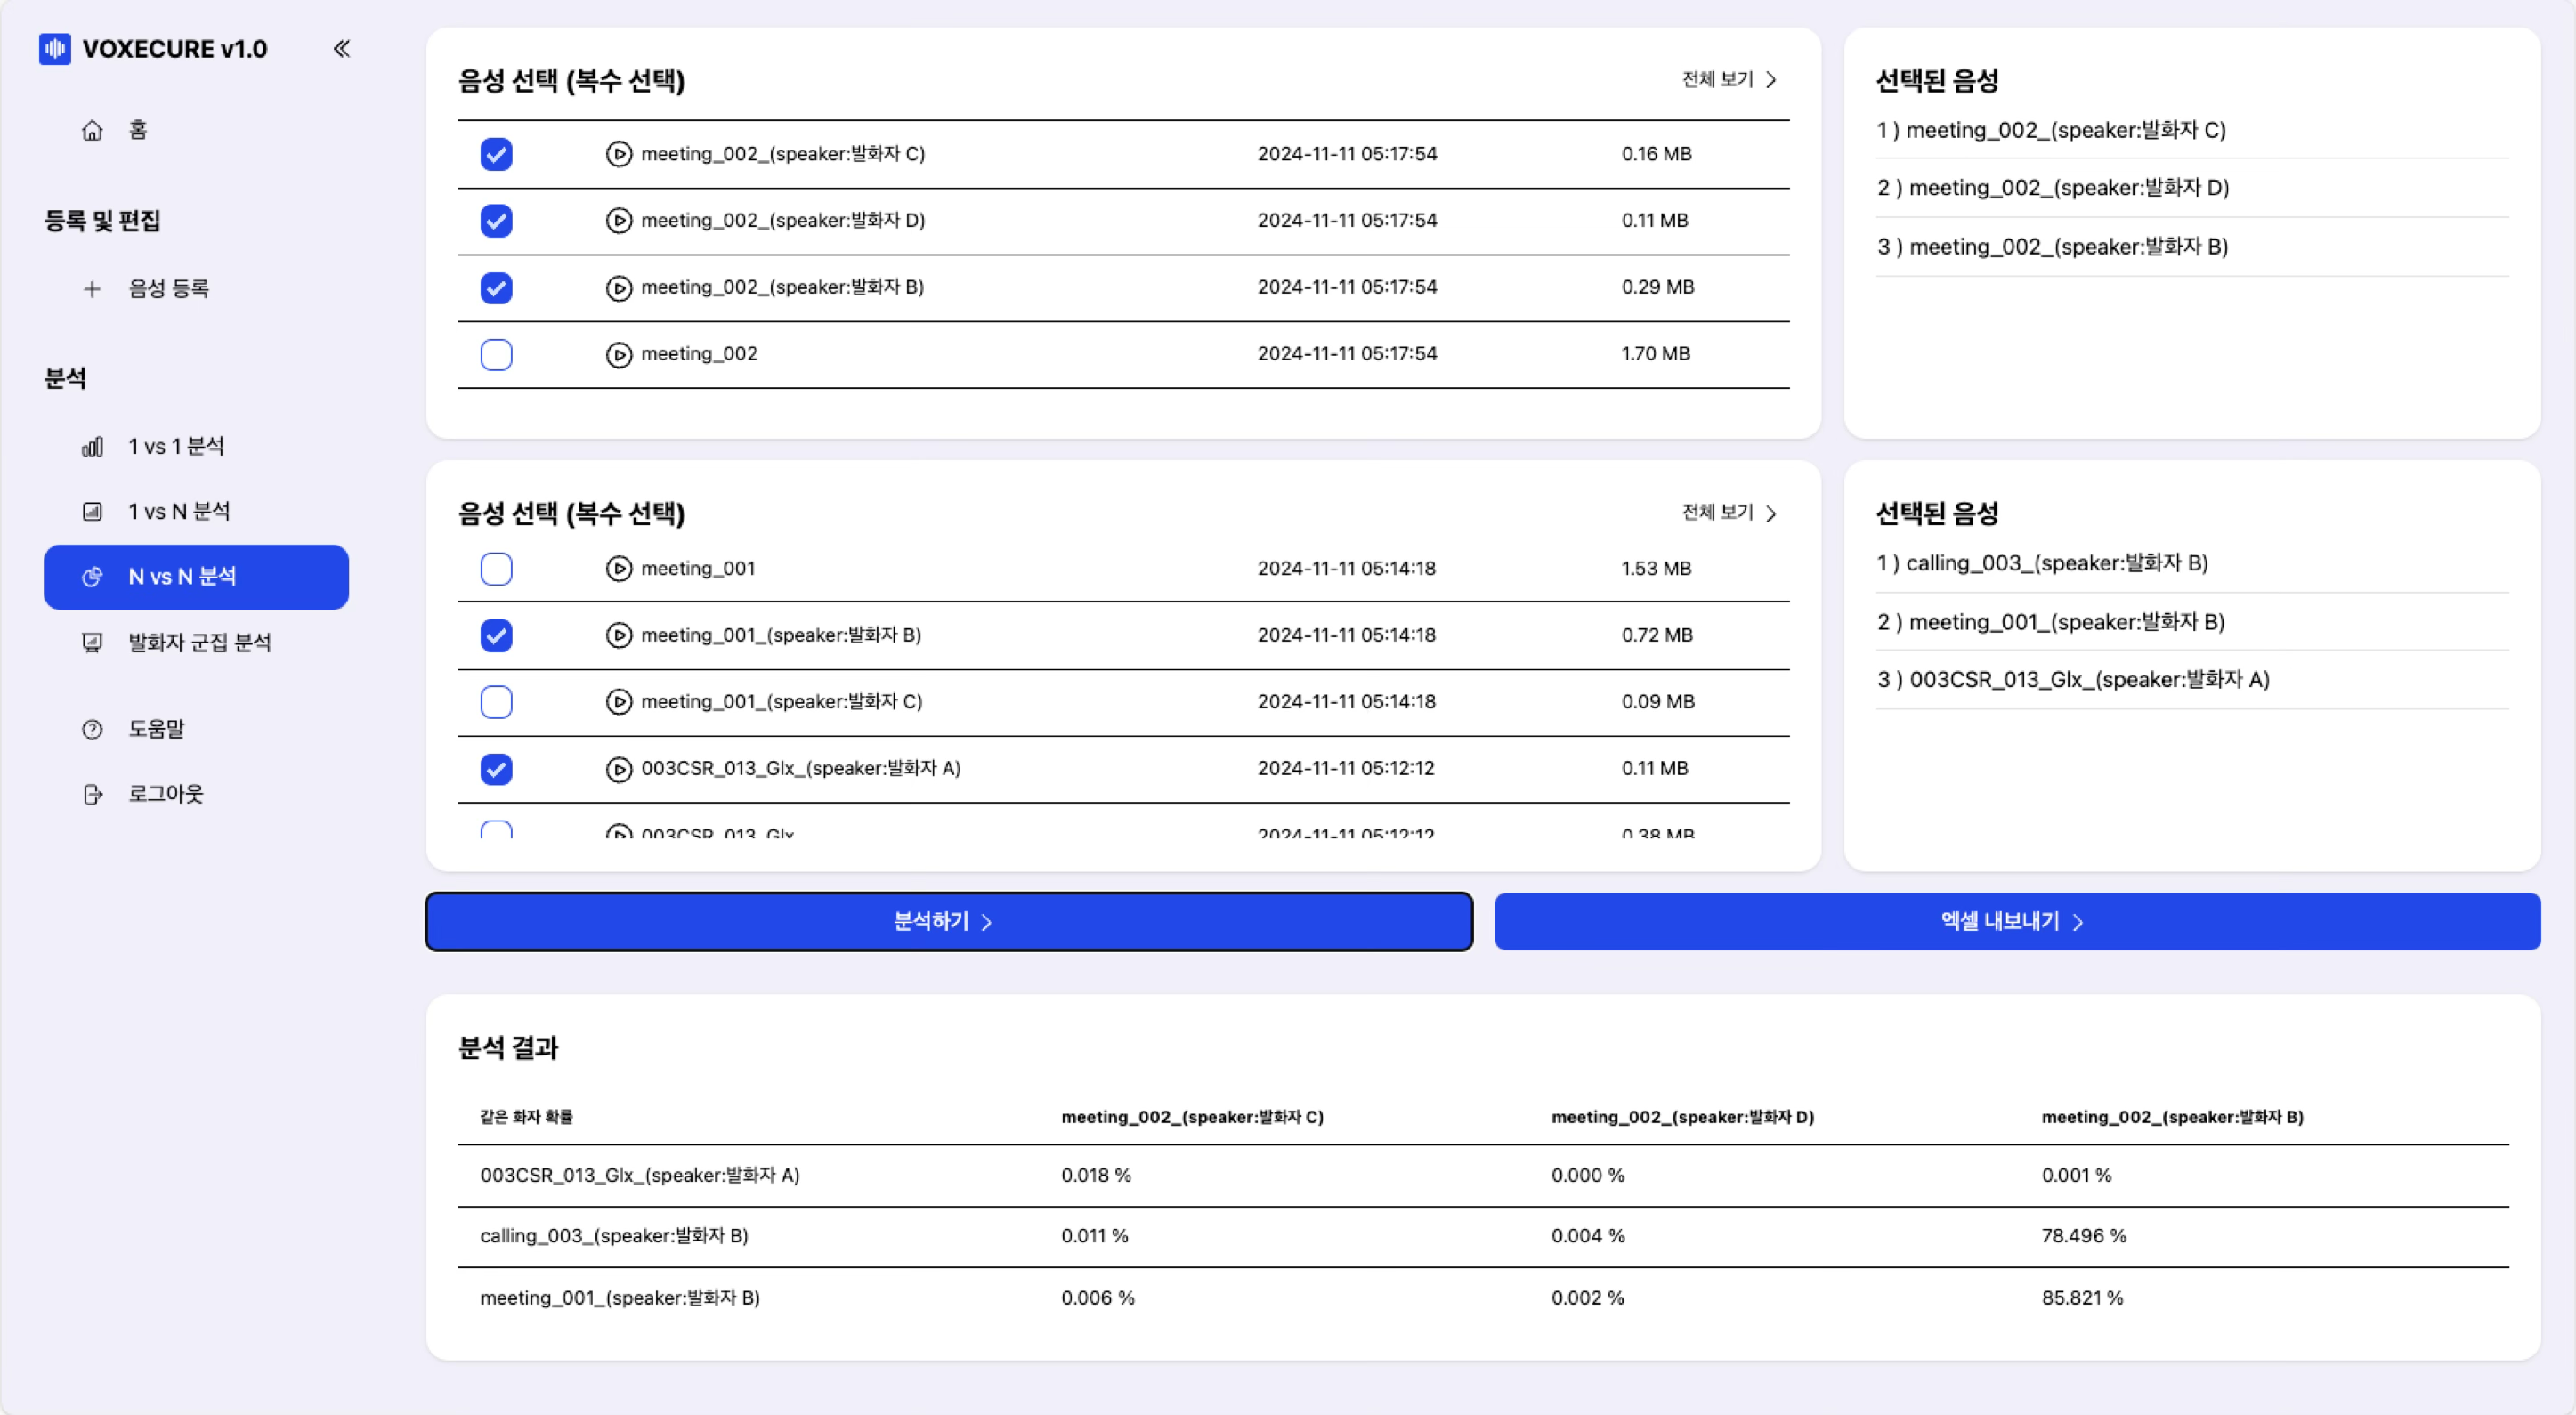Click the home icon in sidebar
This screenshot has width=2576, height=1415.
coord(92,130)
